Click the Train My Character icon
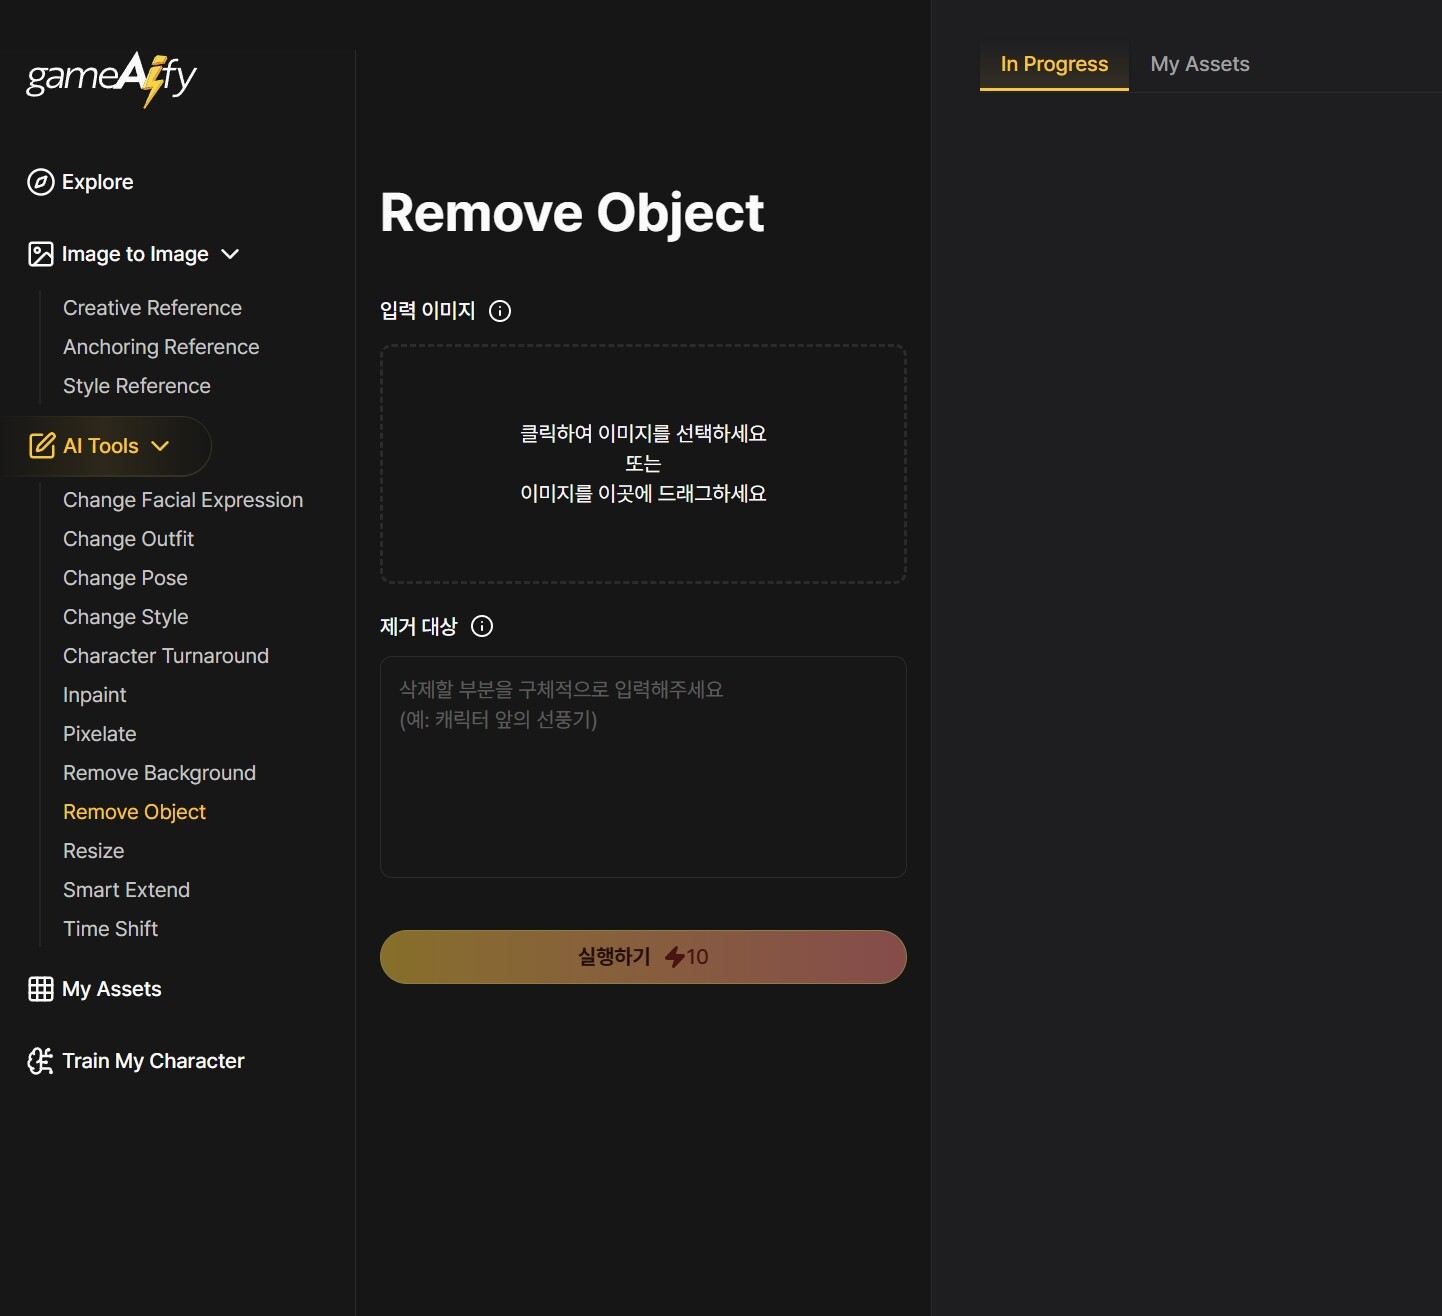1442x1316 pixels. click(41, 1061)
